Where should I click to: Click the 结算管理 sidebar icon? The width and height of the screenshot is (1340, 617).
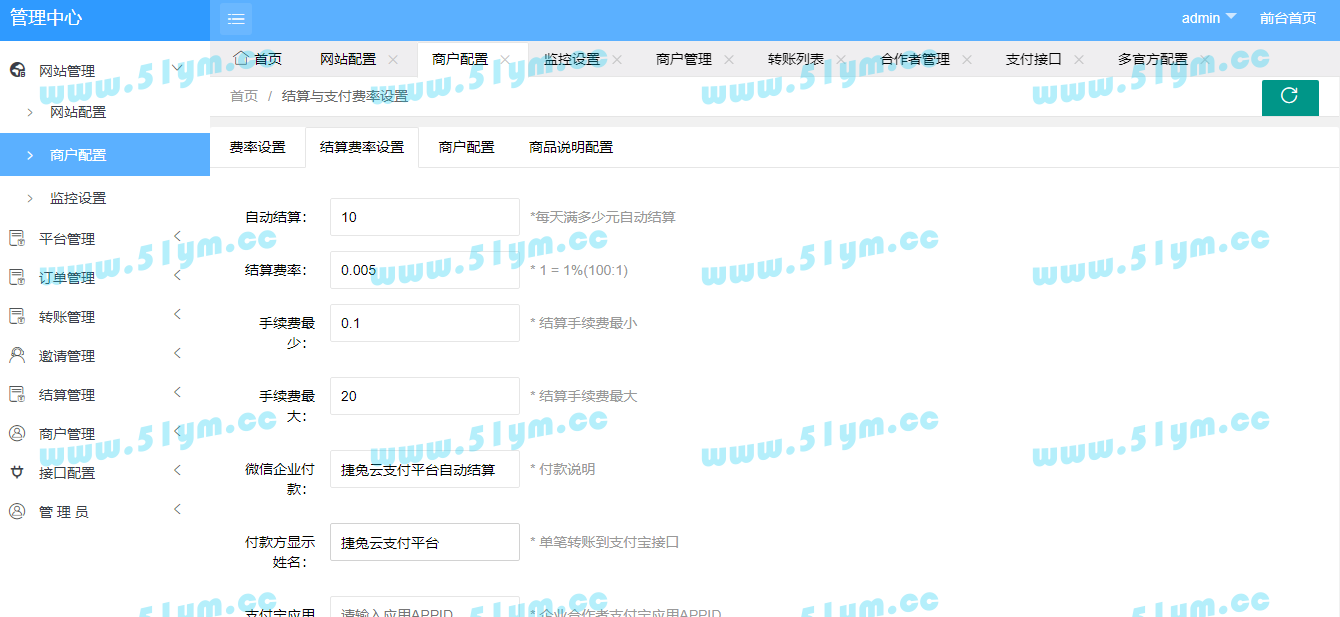[17, 394]
